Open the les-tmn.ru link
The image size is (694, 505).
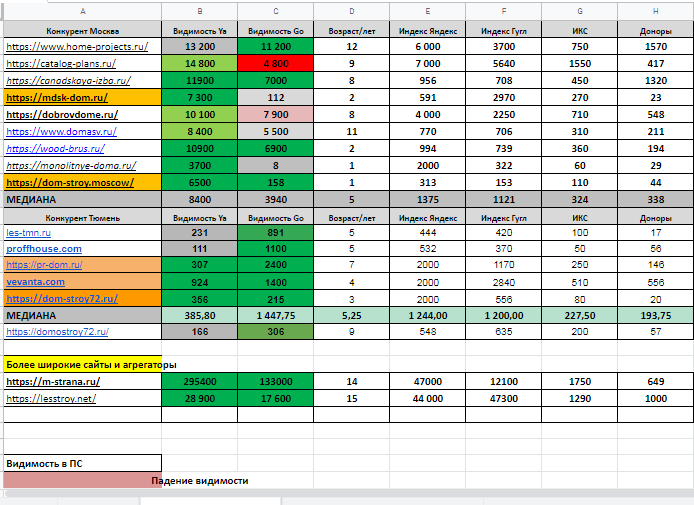(28, 232)
